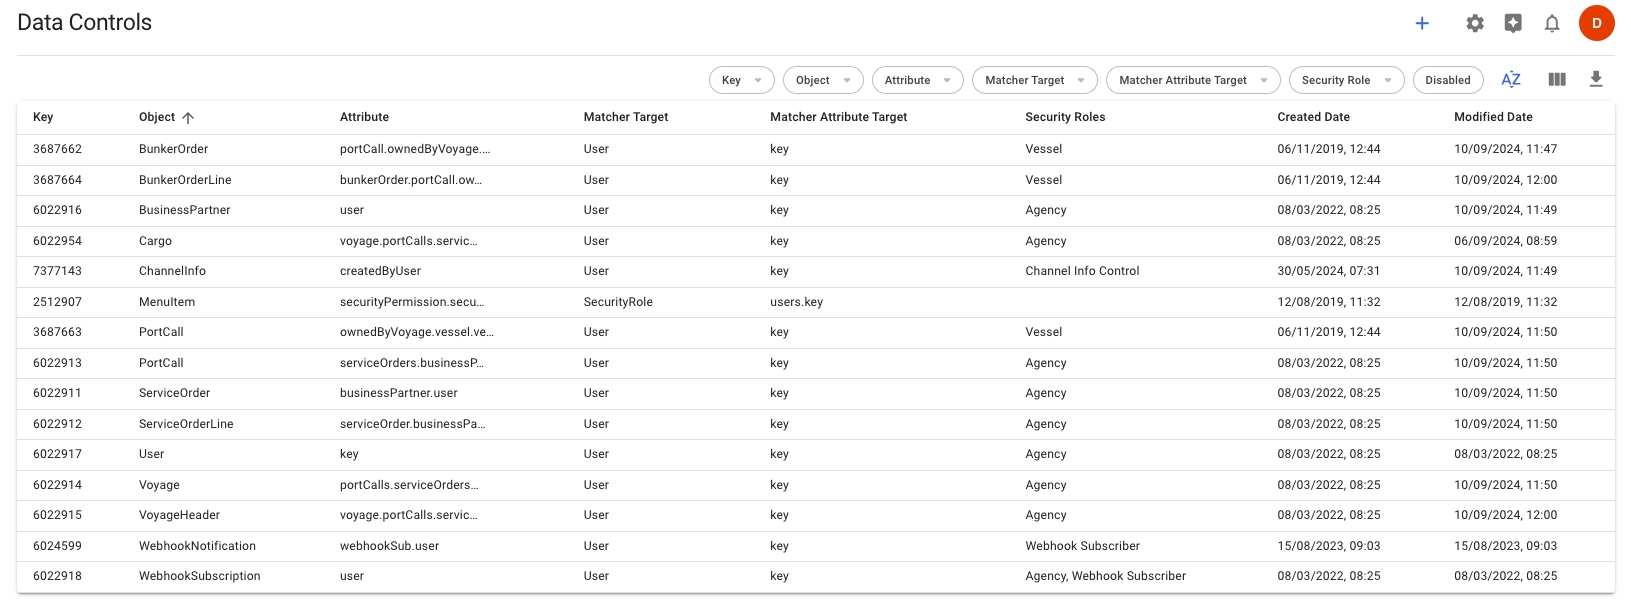Sort by the Created Date column header
1631x606 pixels.
1313,117
